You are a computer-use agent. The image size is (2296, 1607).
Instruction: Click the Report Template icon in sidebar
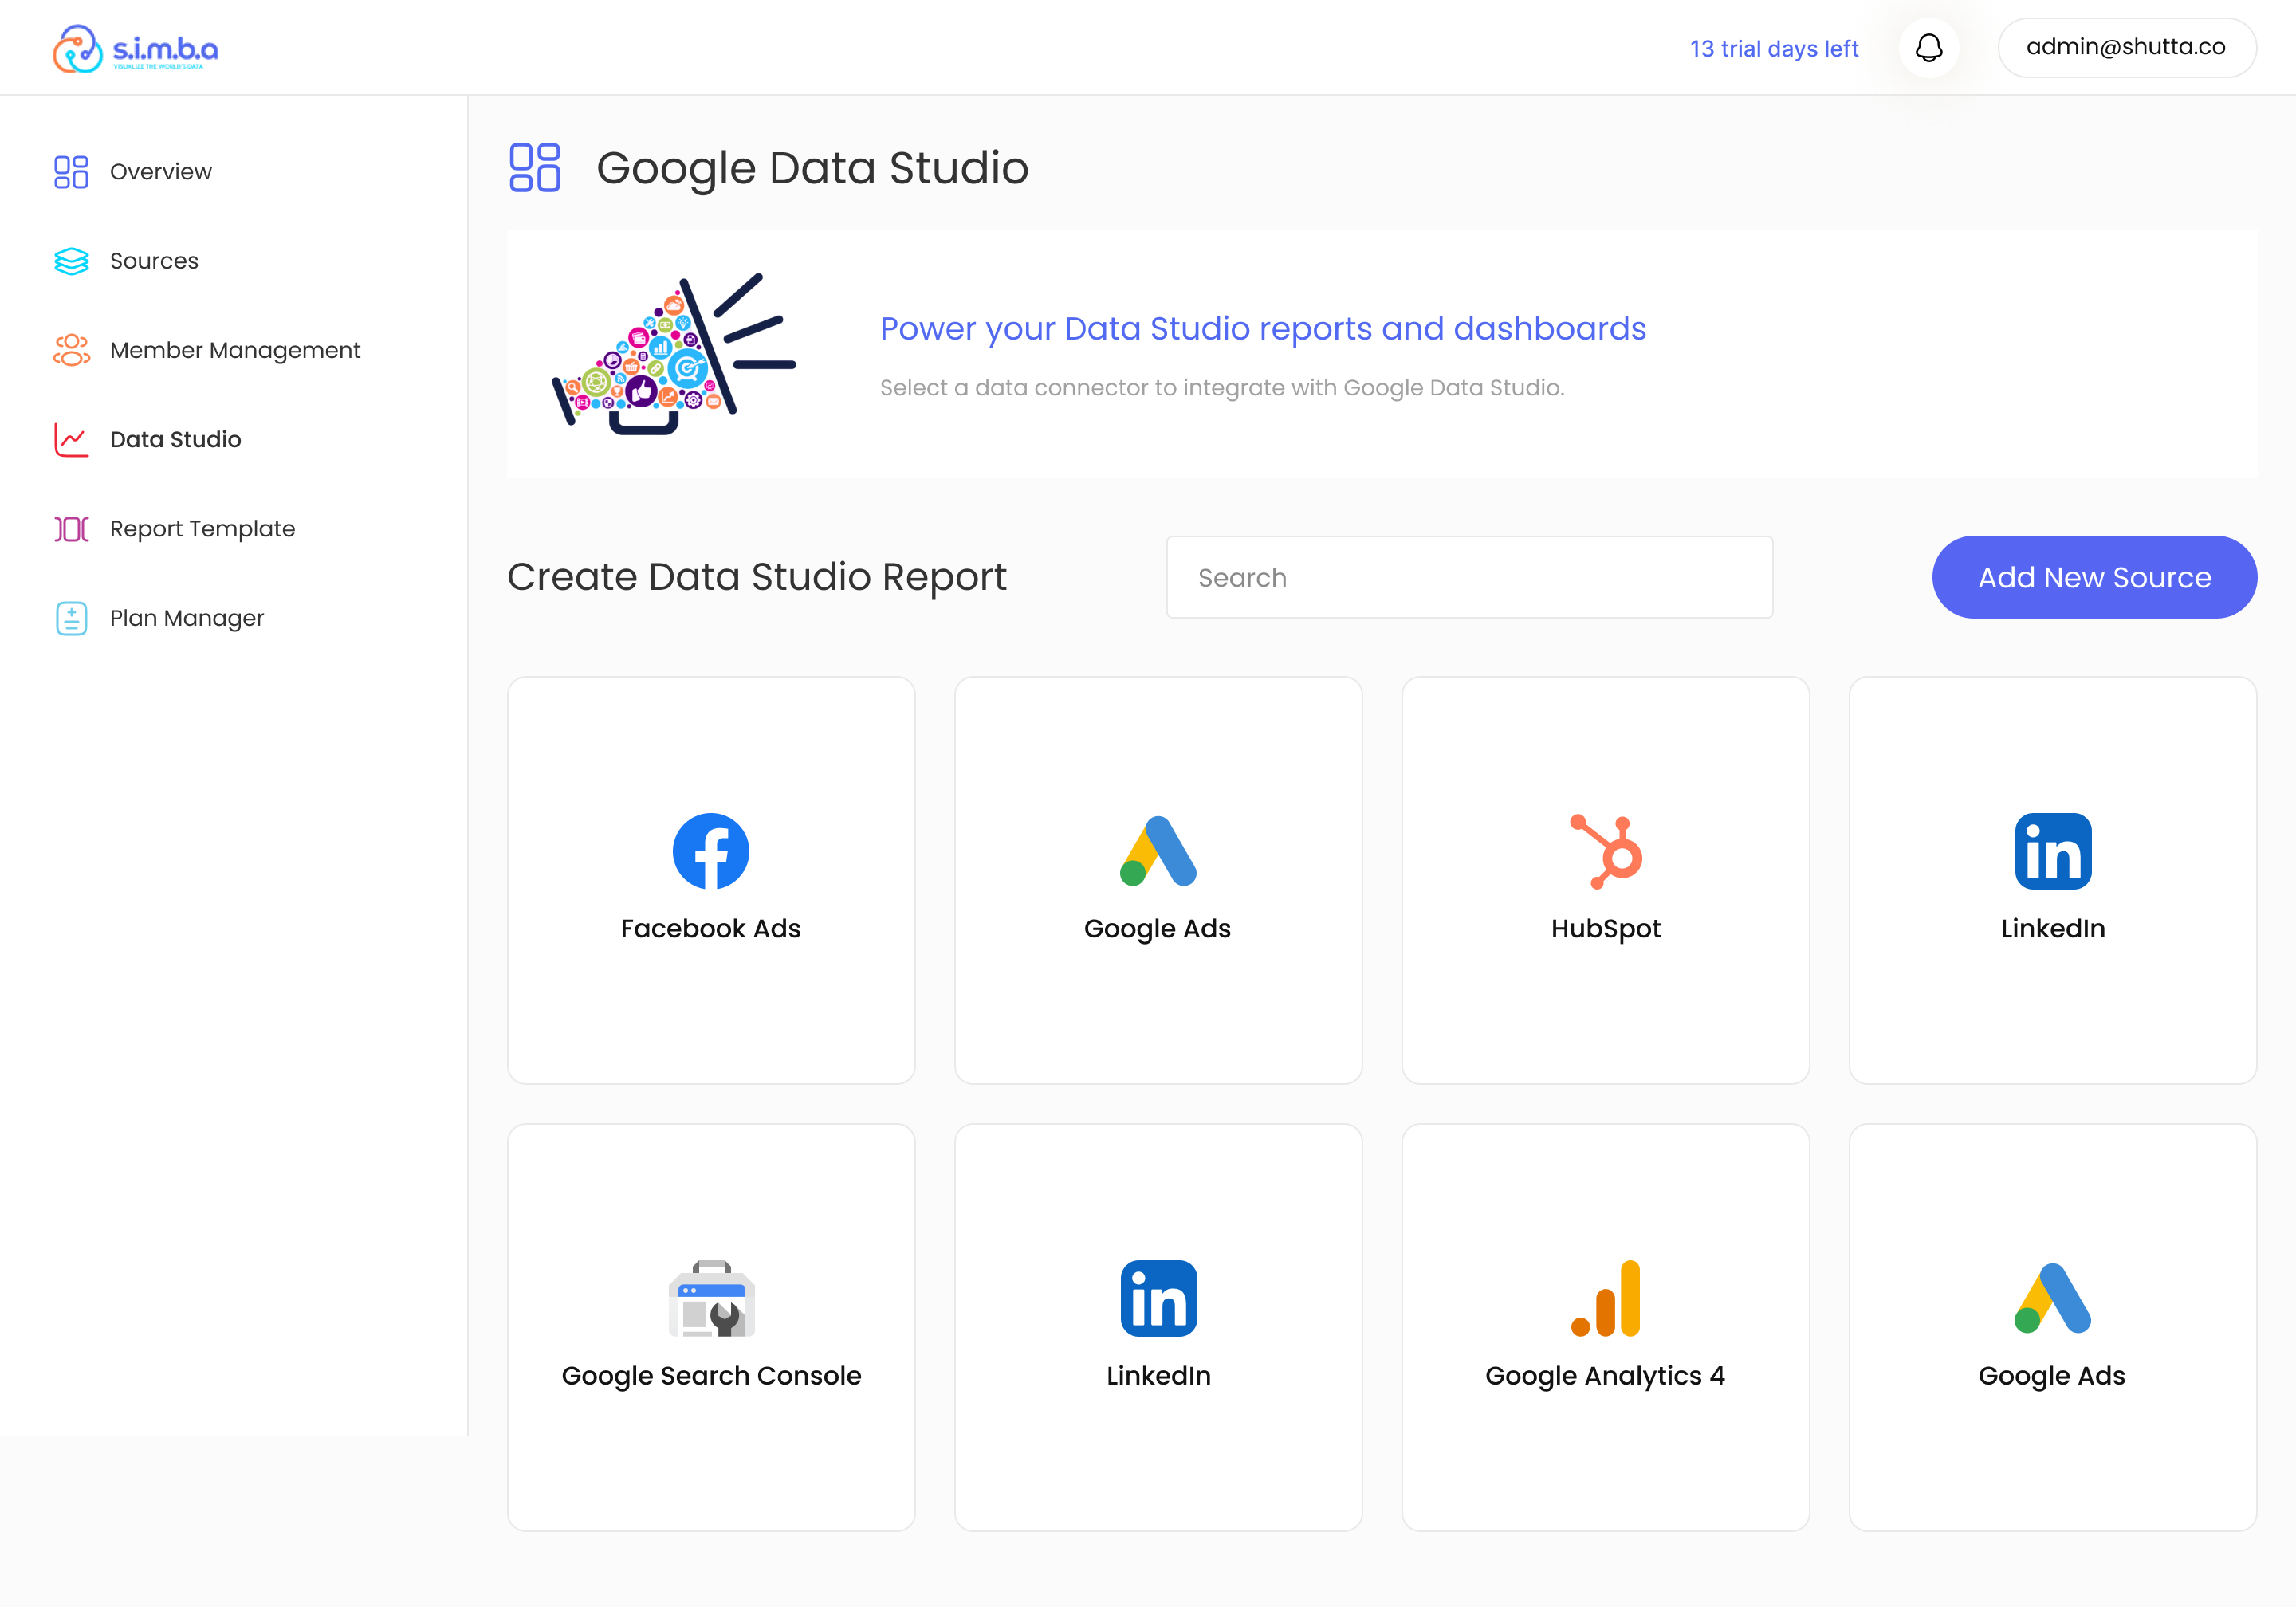(71, 529)
